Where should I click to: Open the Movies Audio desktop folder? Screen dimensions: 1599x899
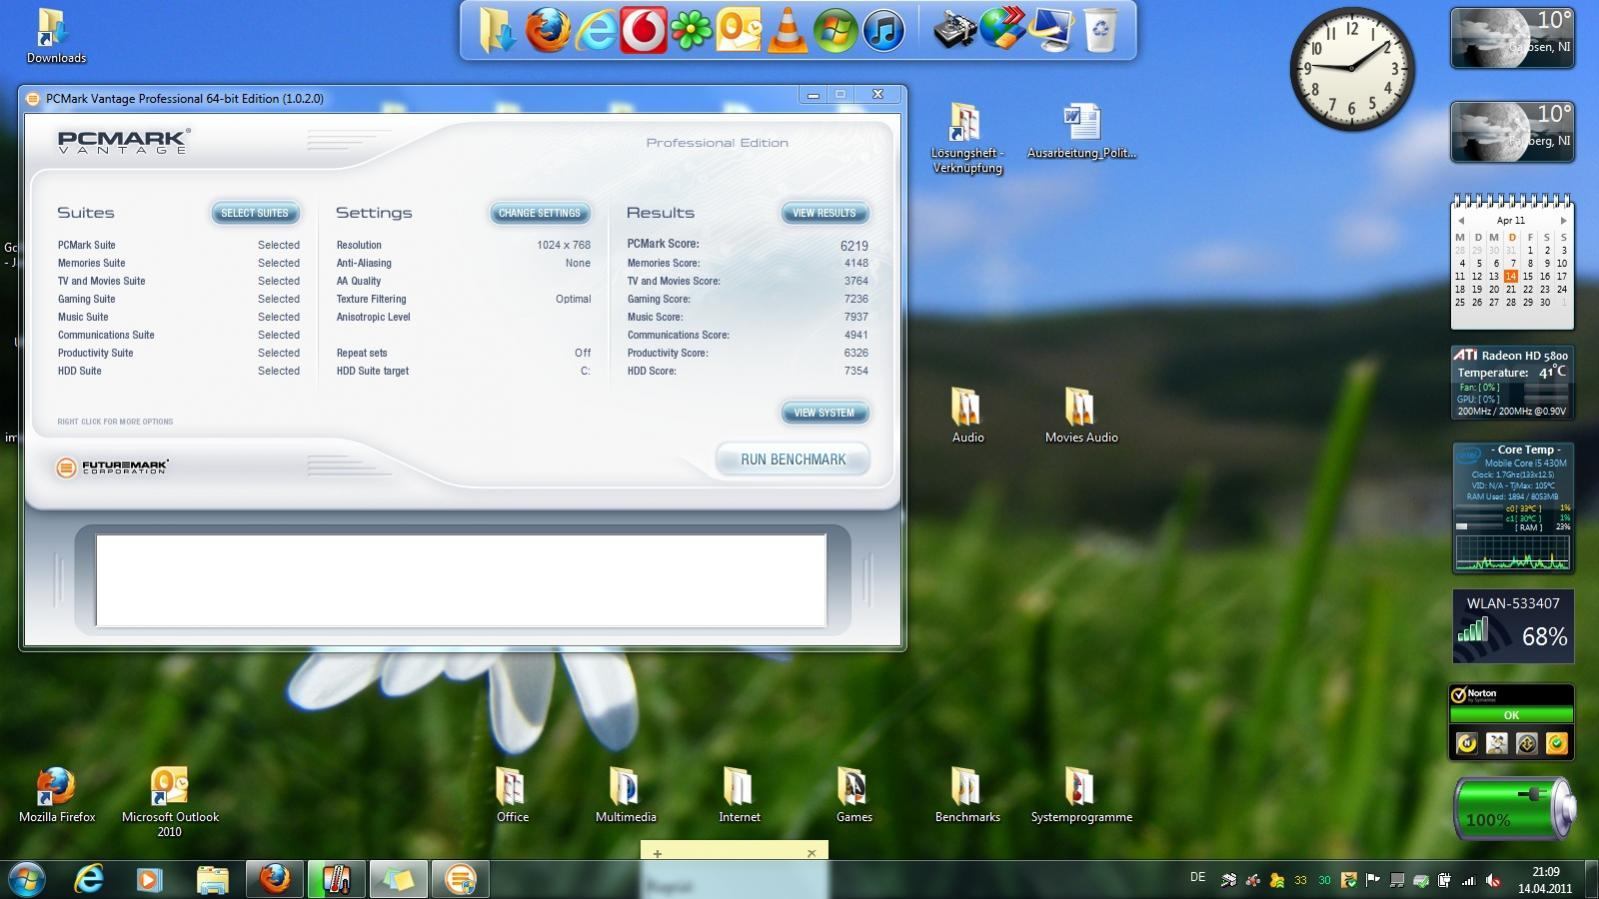pos(1081,415)
